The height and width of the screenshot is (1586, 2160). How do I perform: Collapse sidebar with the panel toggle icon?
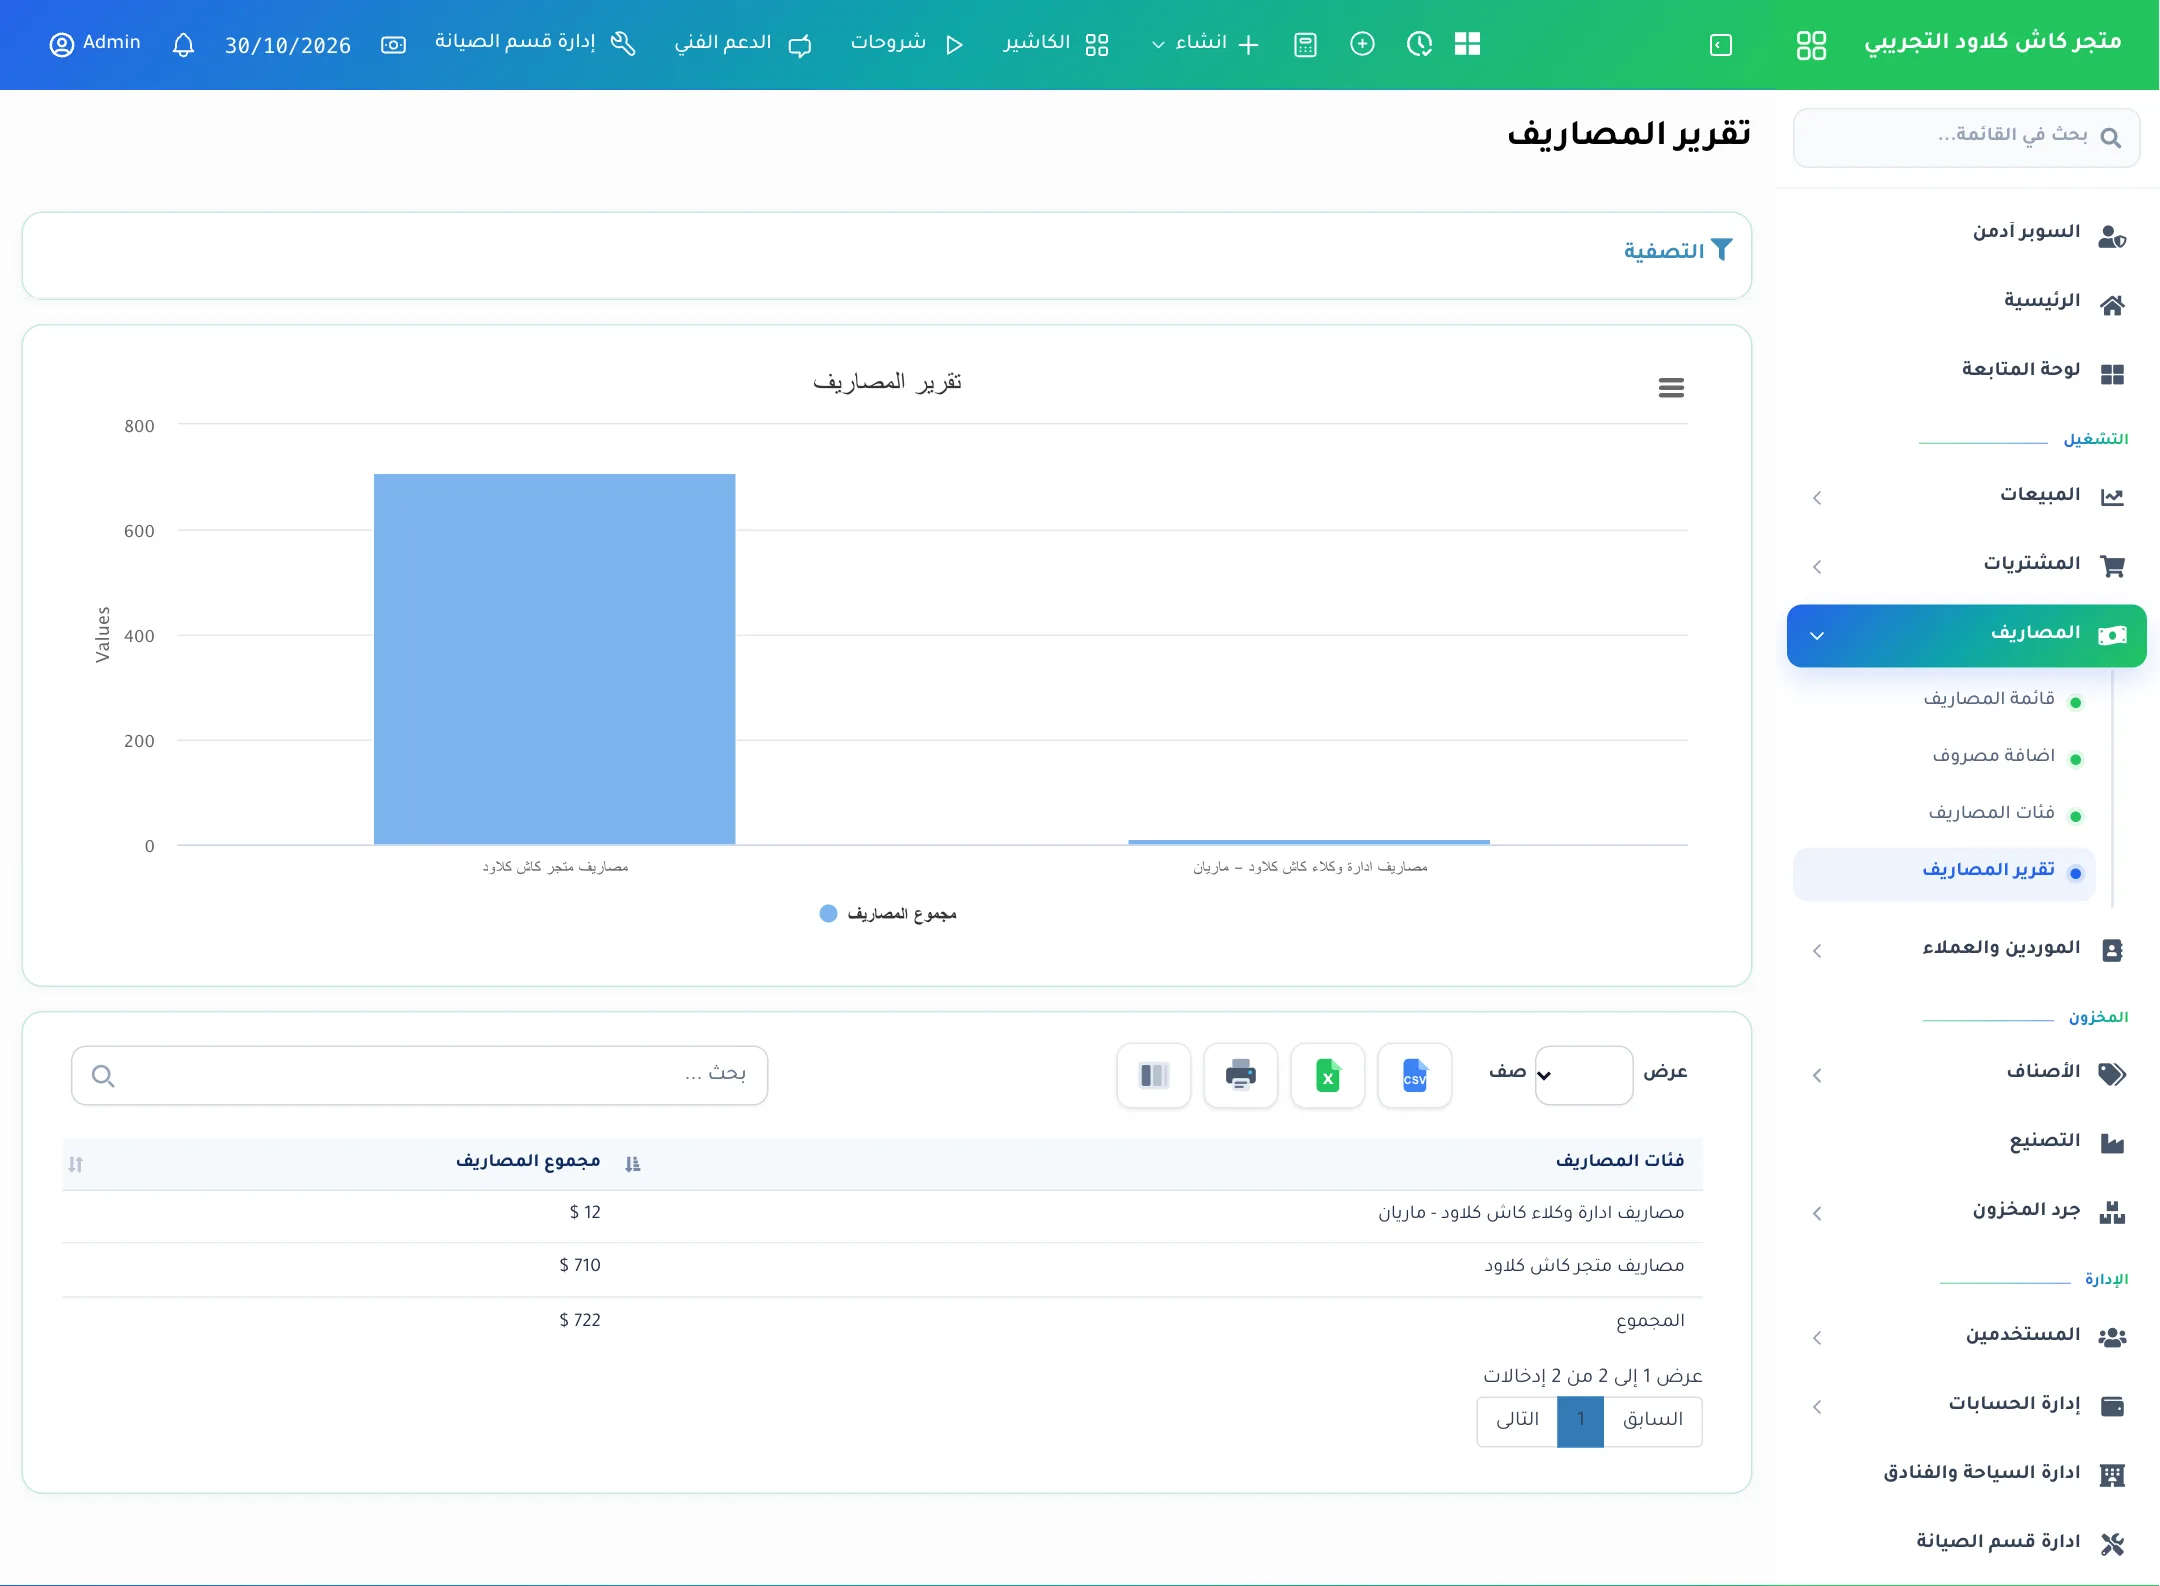[x=1721, y=45]
